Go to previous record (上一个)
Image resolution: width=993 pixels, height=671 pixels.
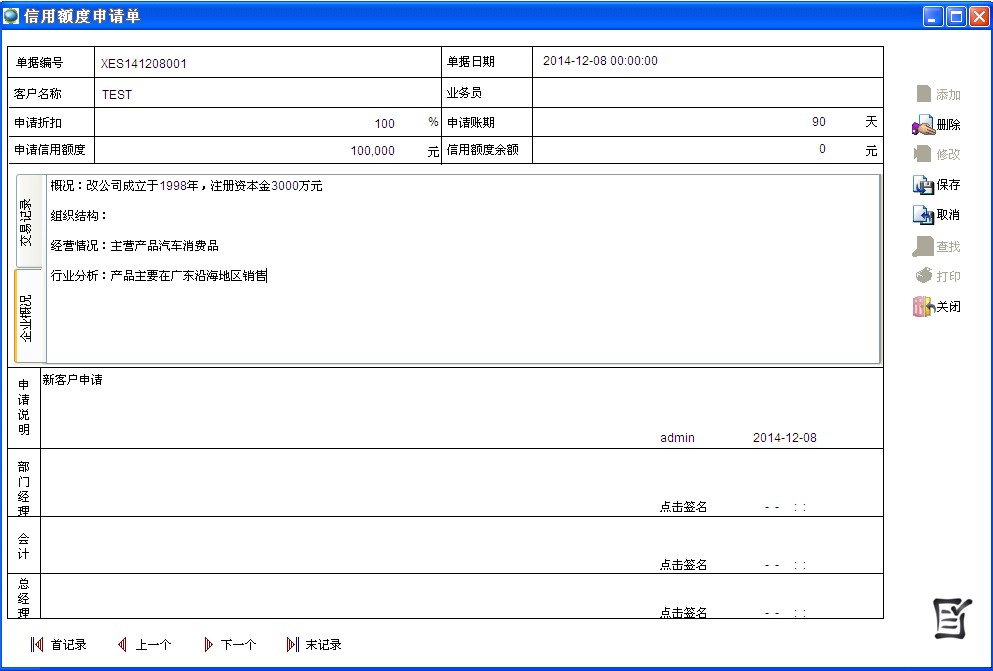coord(144,645)
